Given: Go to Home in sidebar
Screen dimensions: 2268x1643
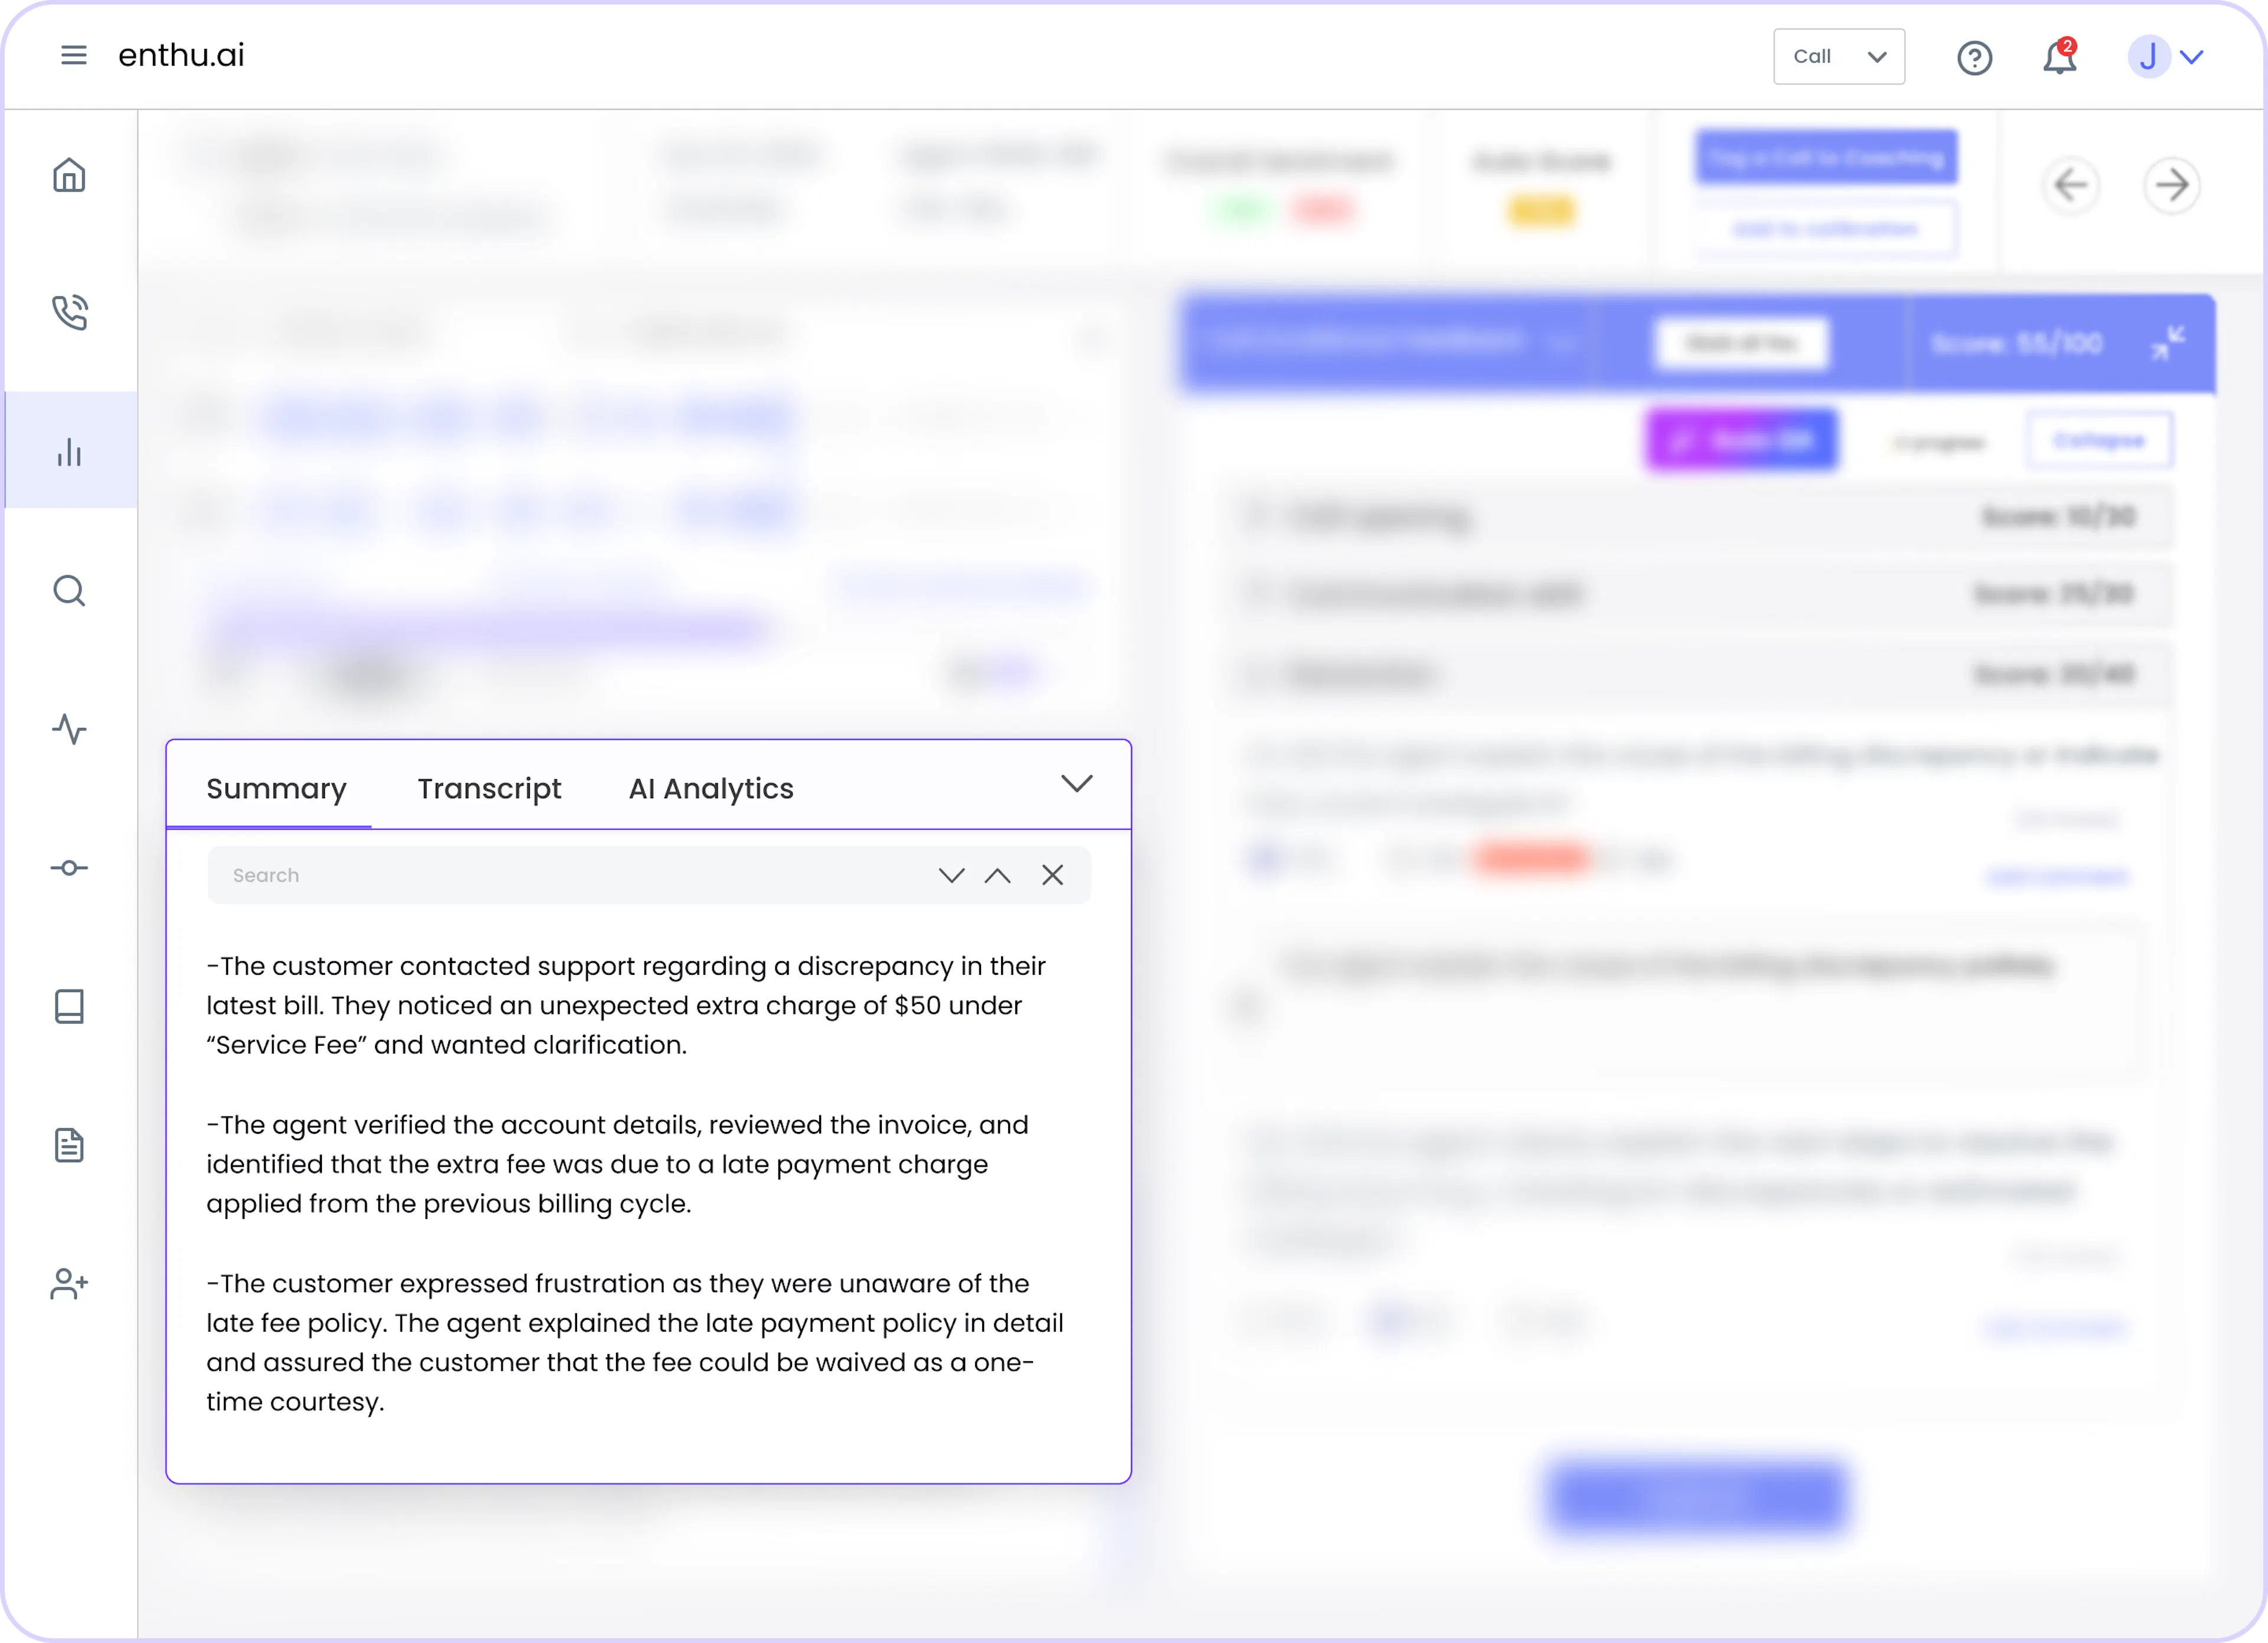Looking at the screenshot, I should (69, 175).
